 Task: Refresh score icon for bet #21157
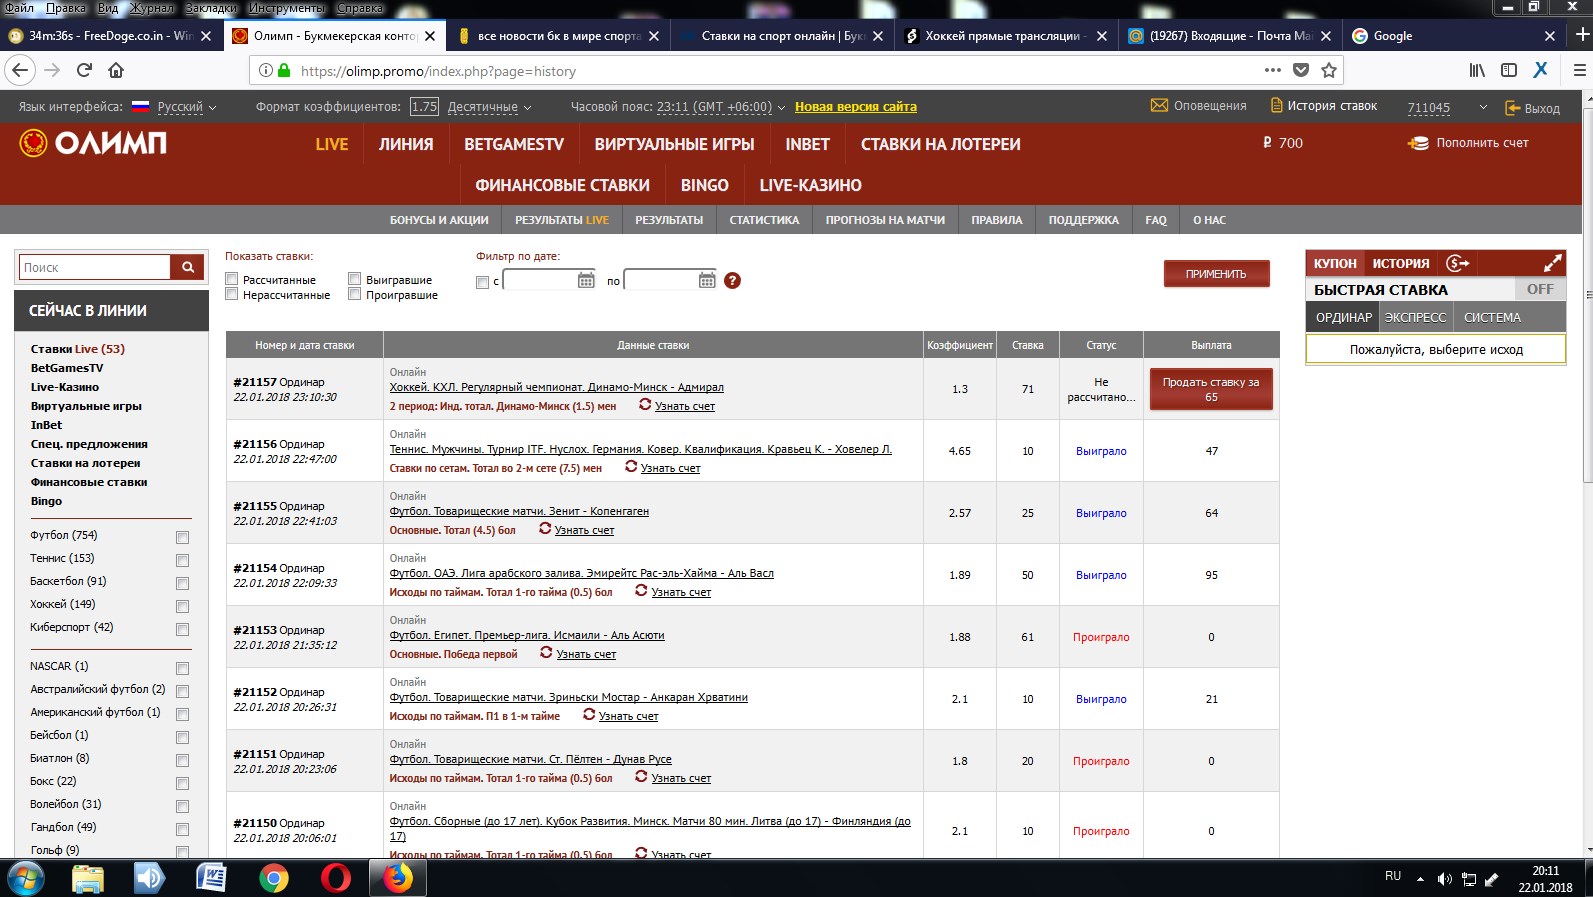point(645,405)
